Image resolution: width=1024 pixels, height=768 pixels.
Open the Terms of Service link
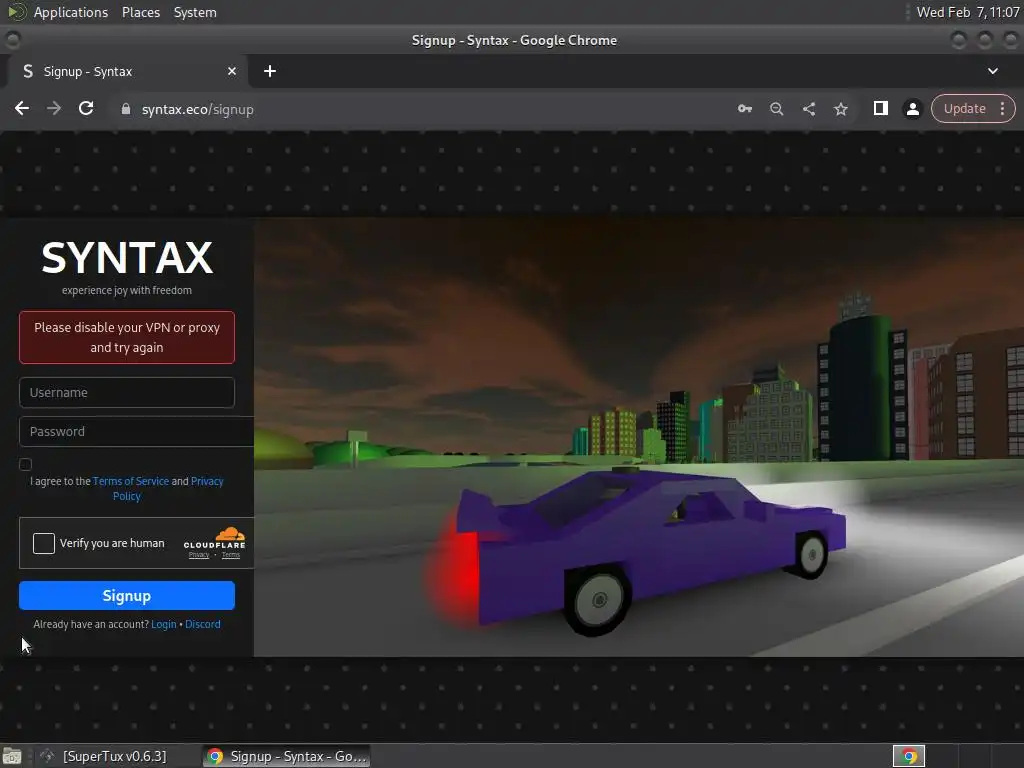(131, 481)
